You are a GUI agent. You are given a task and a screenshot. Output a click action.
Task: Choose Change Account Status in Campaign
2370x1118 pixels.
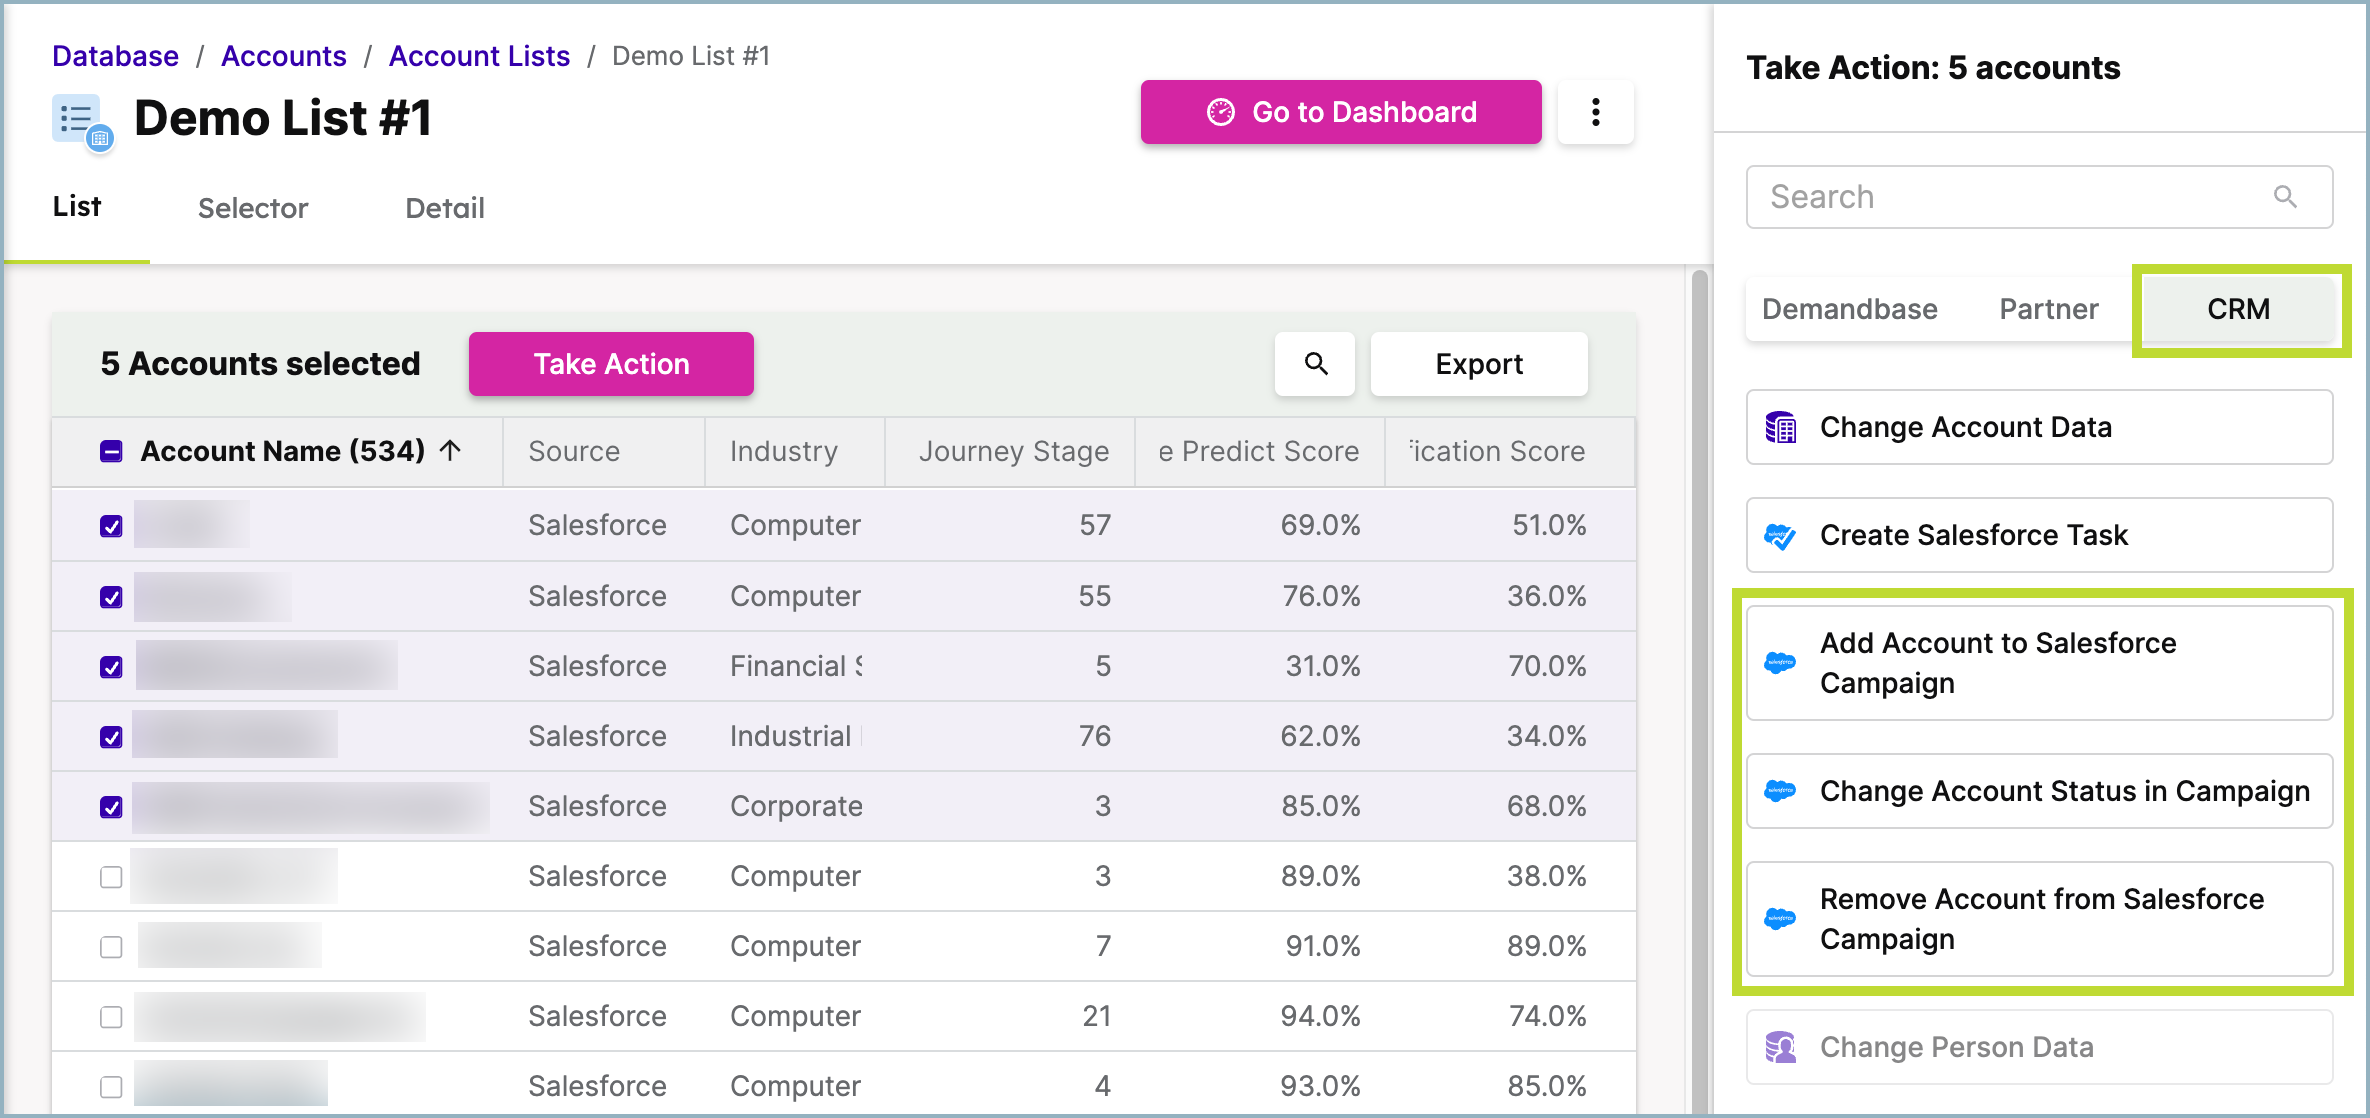pos(2039,791)
